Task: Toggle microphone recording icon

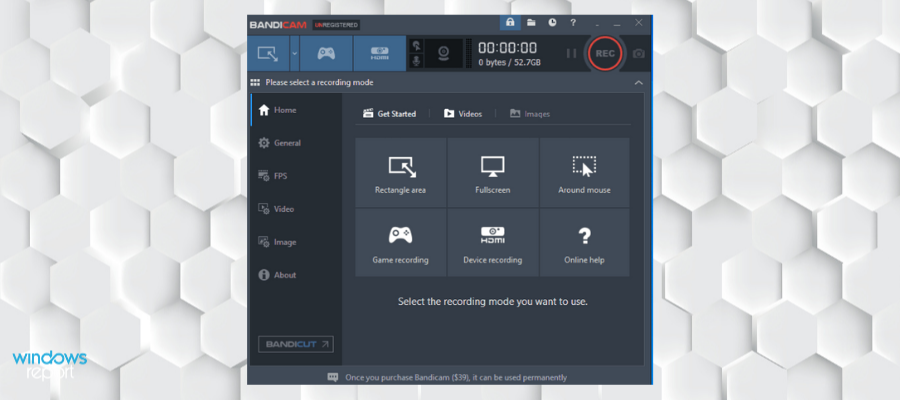Action: pyautogui.click(x=416, y=61)
